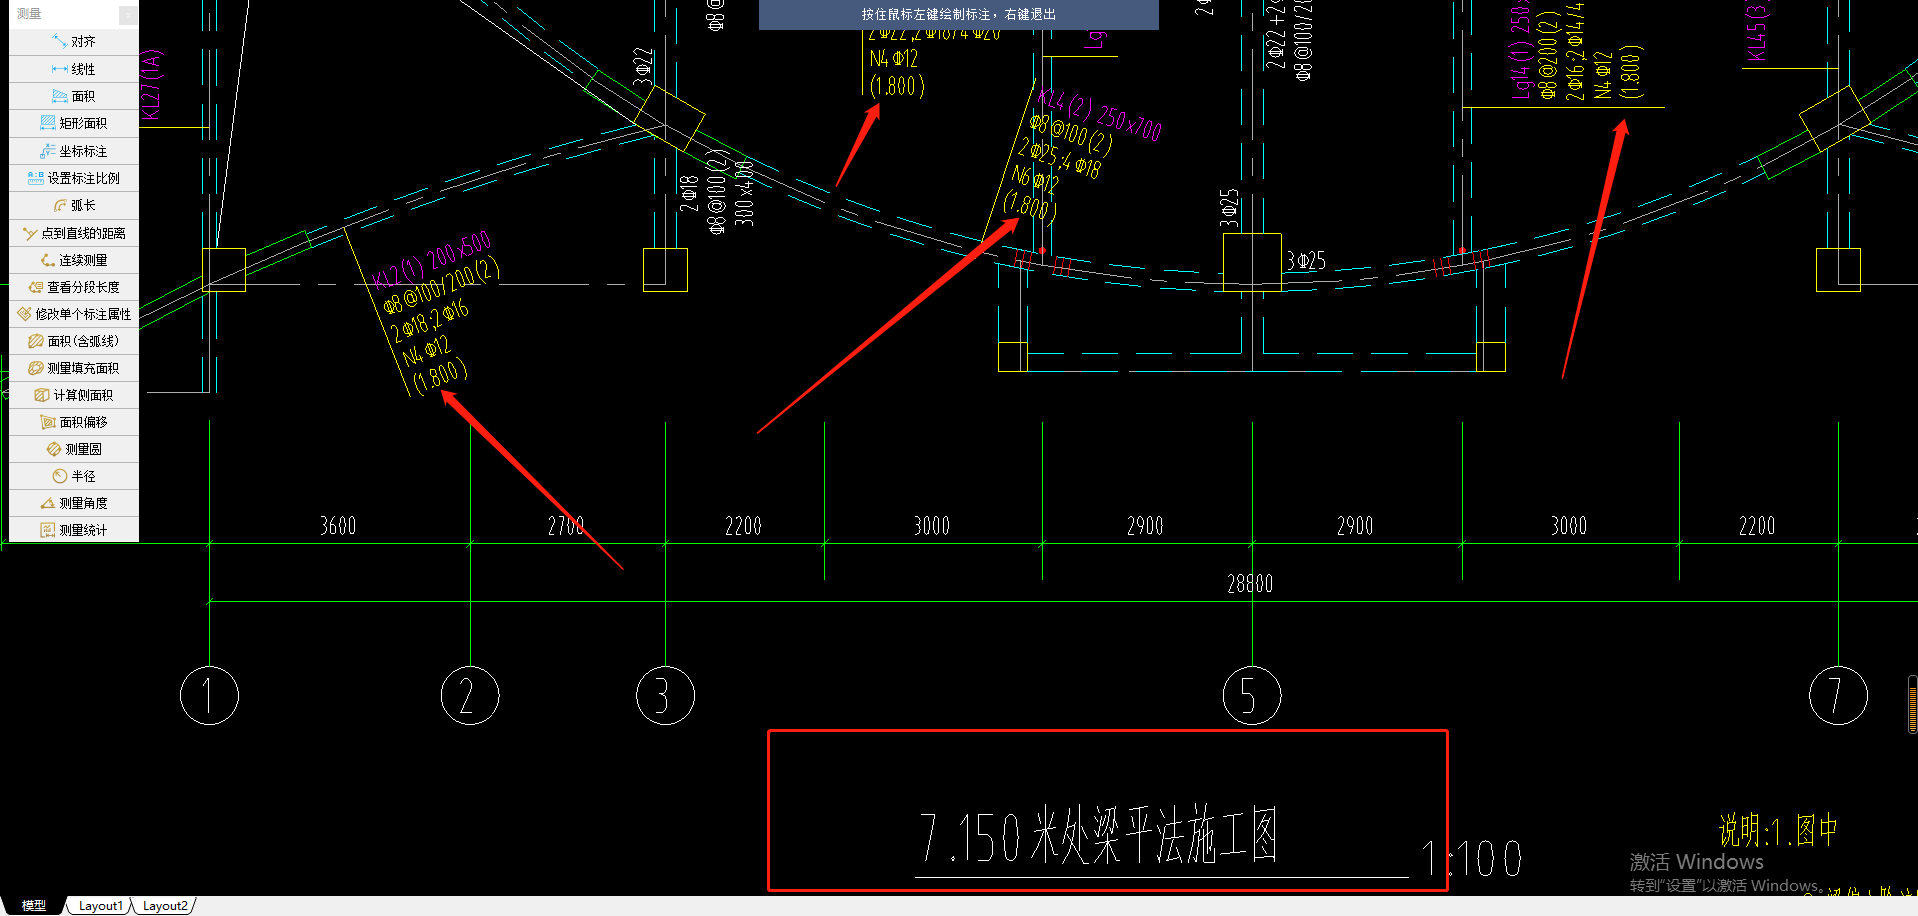Click beam label KL2(1) 200x500
Screen dimensions: 1918x916
tap(432, 258)
